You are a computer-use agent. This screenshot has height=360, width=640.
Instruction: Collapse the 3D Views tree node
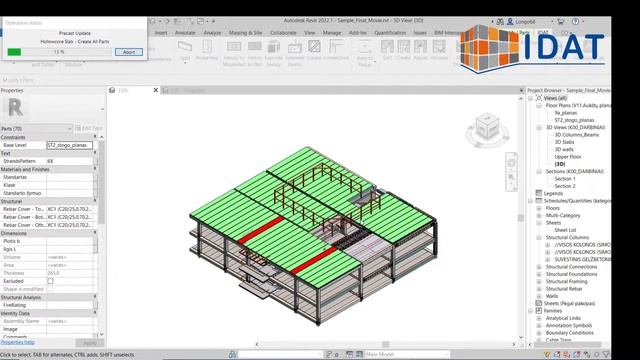539,128
